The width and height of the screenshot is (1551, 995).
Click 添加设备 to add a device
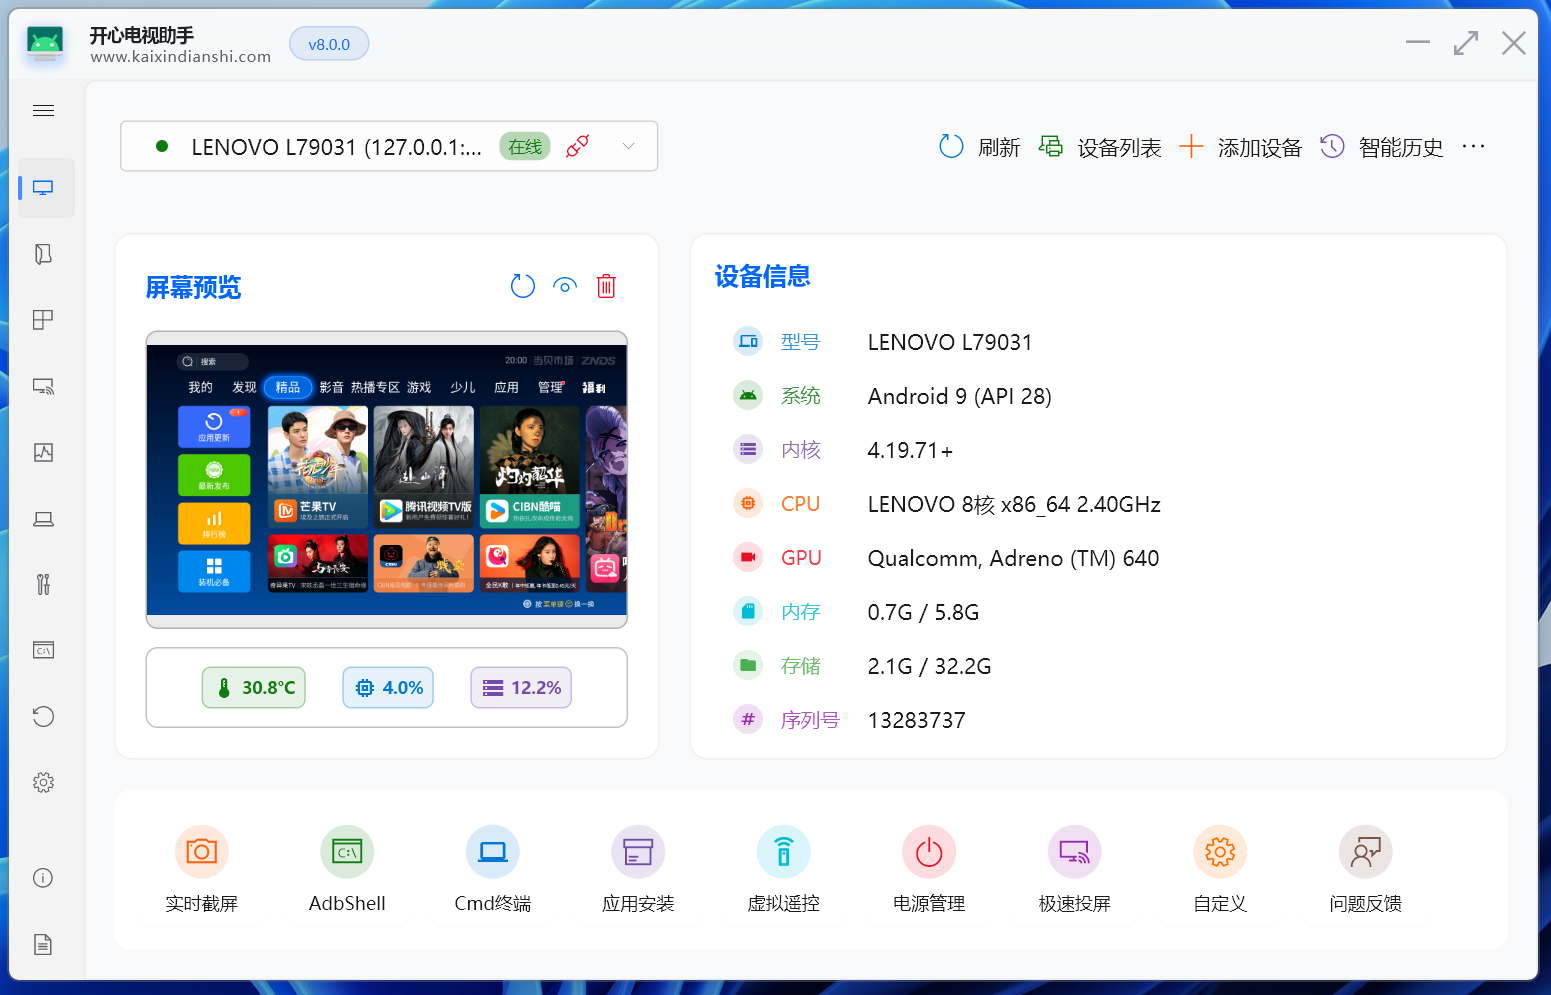1241,147
